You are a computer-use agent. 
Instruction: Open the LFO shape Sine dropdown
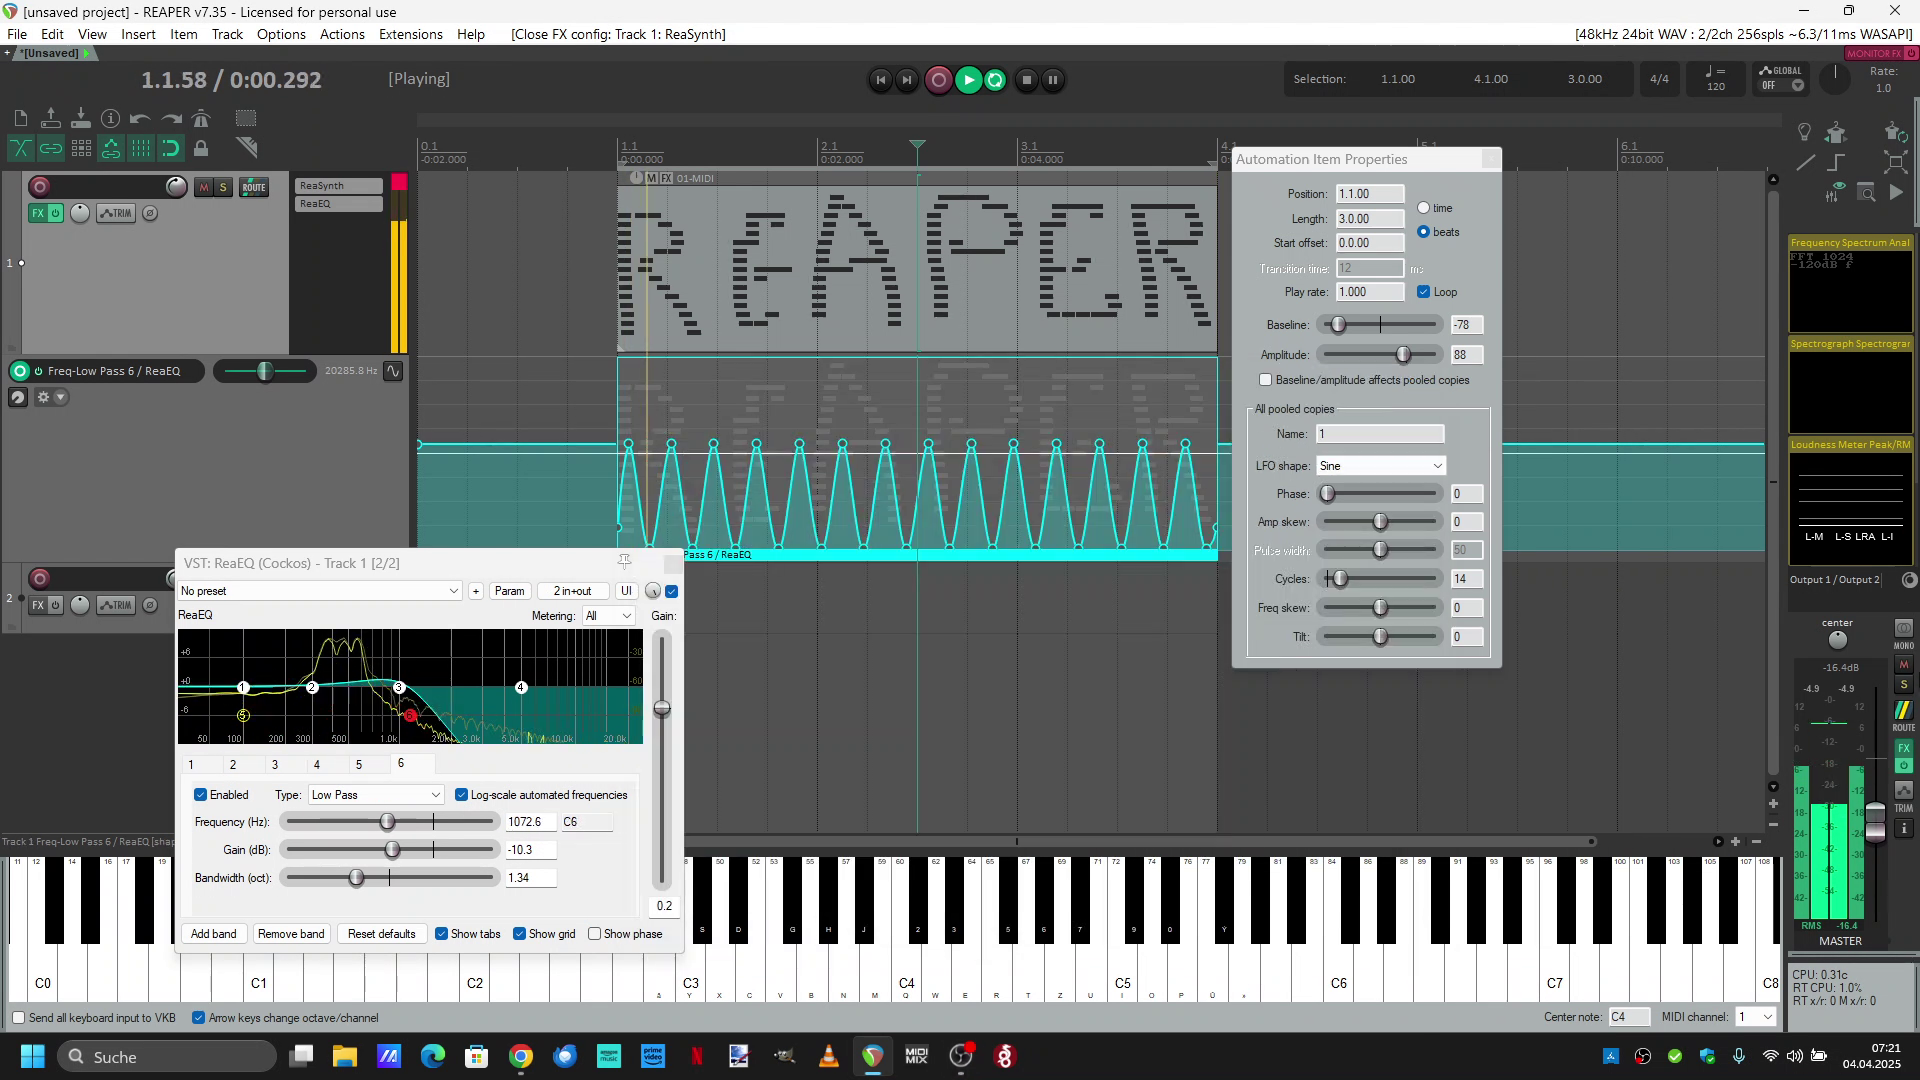click(1380, 466)
